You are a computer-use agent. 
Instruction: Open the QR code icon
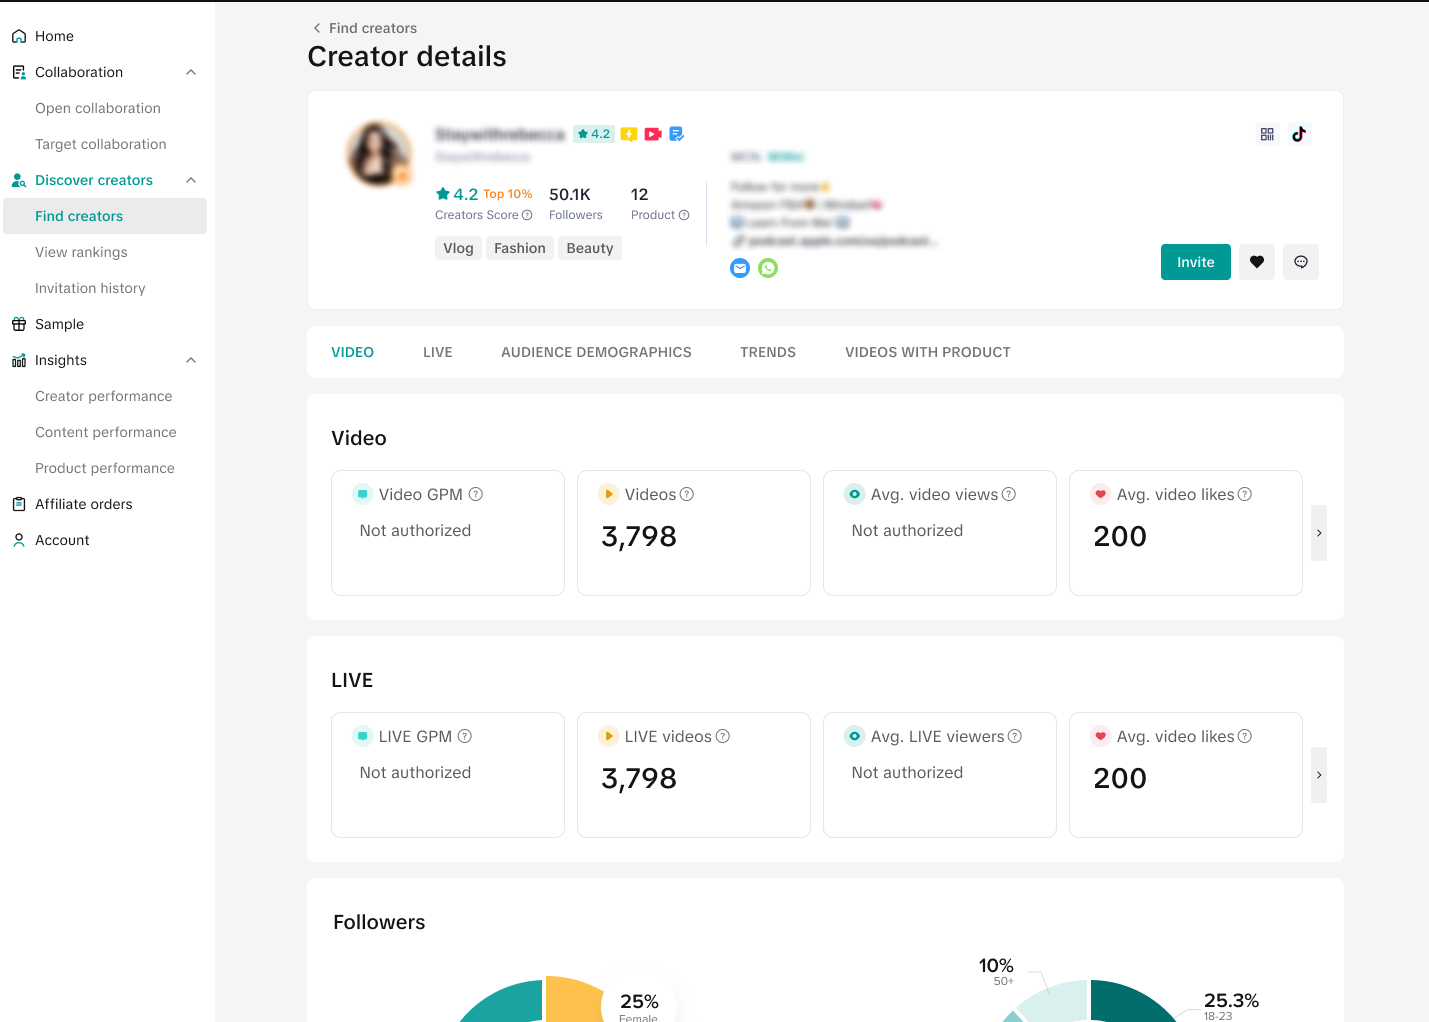pyautogui.click(x=1267, y=134)
